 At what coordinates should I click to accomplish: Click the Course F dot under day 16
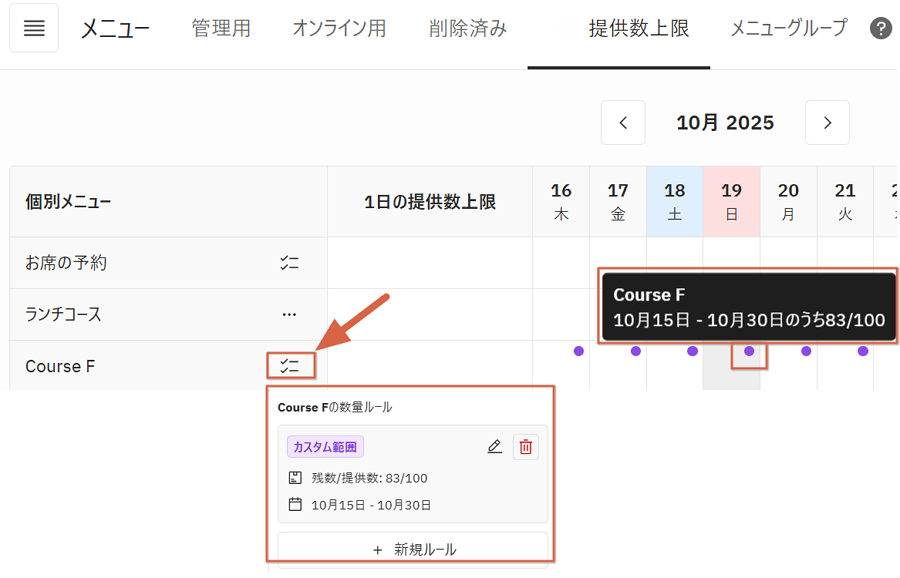[579, 351]
